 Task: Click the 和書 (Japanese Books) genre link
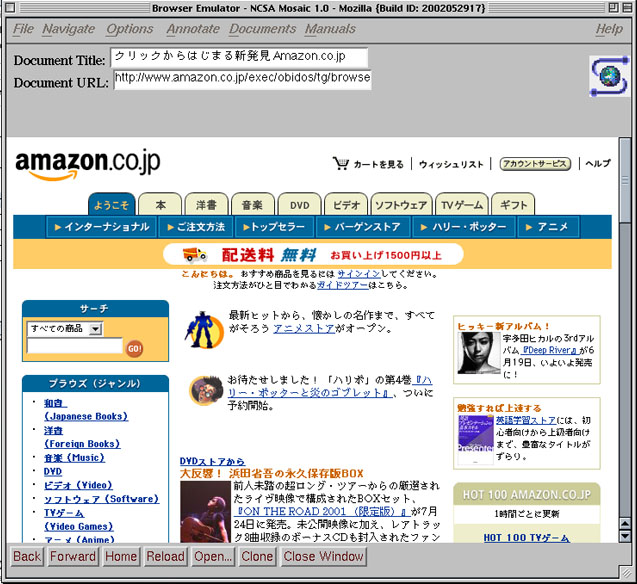pyautogui.click(x=86, y=409)
